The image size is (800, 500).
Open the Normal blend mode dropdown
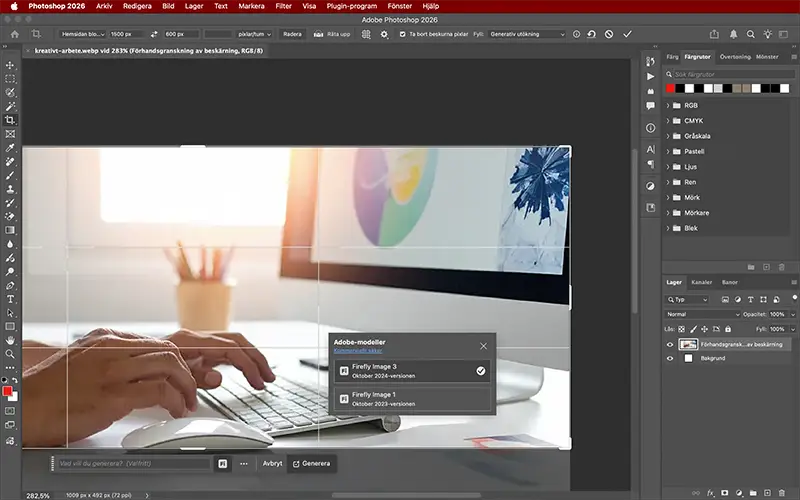(x=702, y=315)
